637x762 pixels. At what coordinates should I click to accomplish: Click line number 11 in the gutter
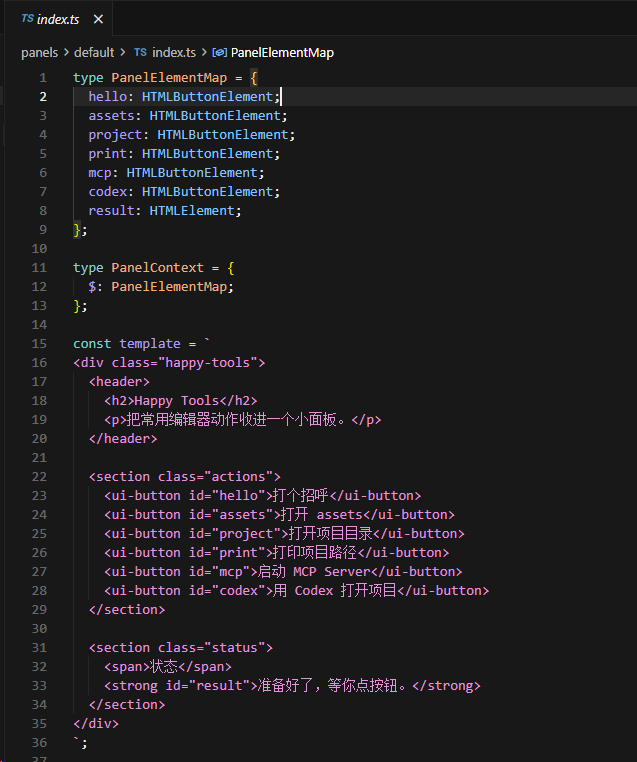(x=39, y=268)
